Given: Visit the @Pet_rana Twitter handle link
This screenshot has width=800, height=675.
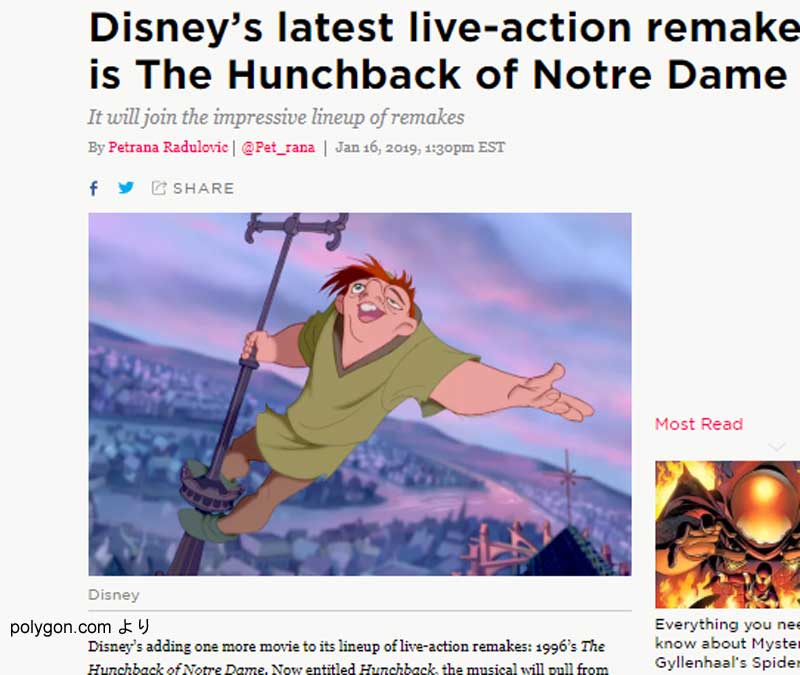Looking at the screenshot, I should point(278,147).
